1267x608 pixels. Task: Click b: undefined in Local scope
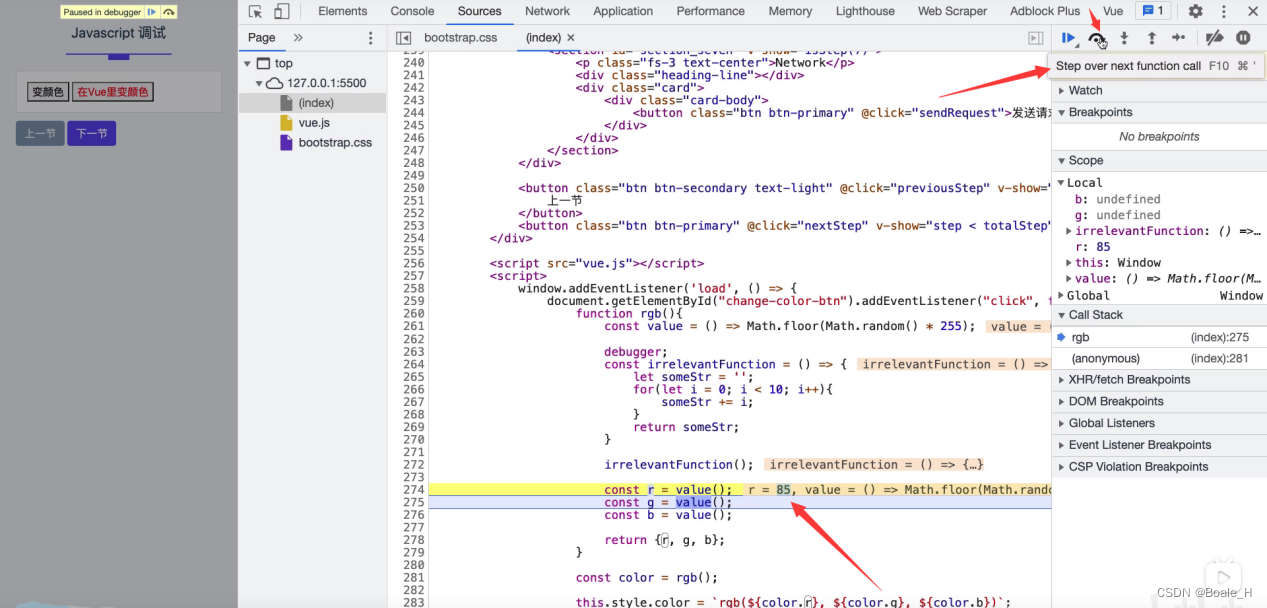point(1118,199)
